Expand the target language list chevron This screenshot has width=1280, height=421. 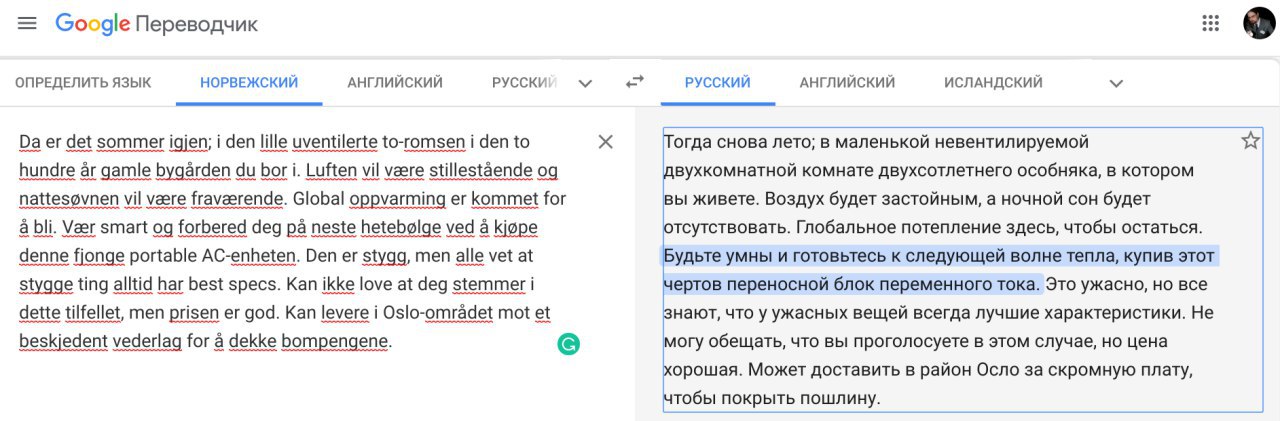click(x=1116, y=83)
